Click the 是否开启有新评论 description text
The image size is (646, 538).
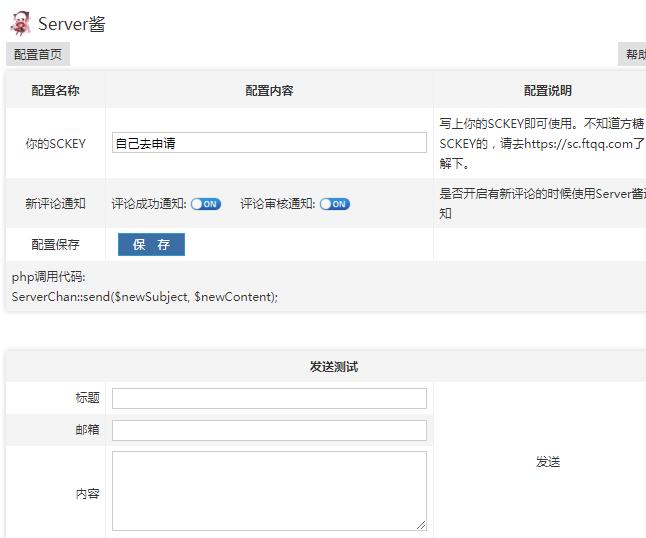(x=543, y=204)
